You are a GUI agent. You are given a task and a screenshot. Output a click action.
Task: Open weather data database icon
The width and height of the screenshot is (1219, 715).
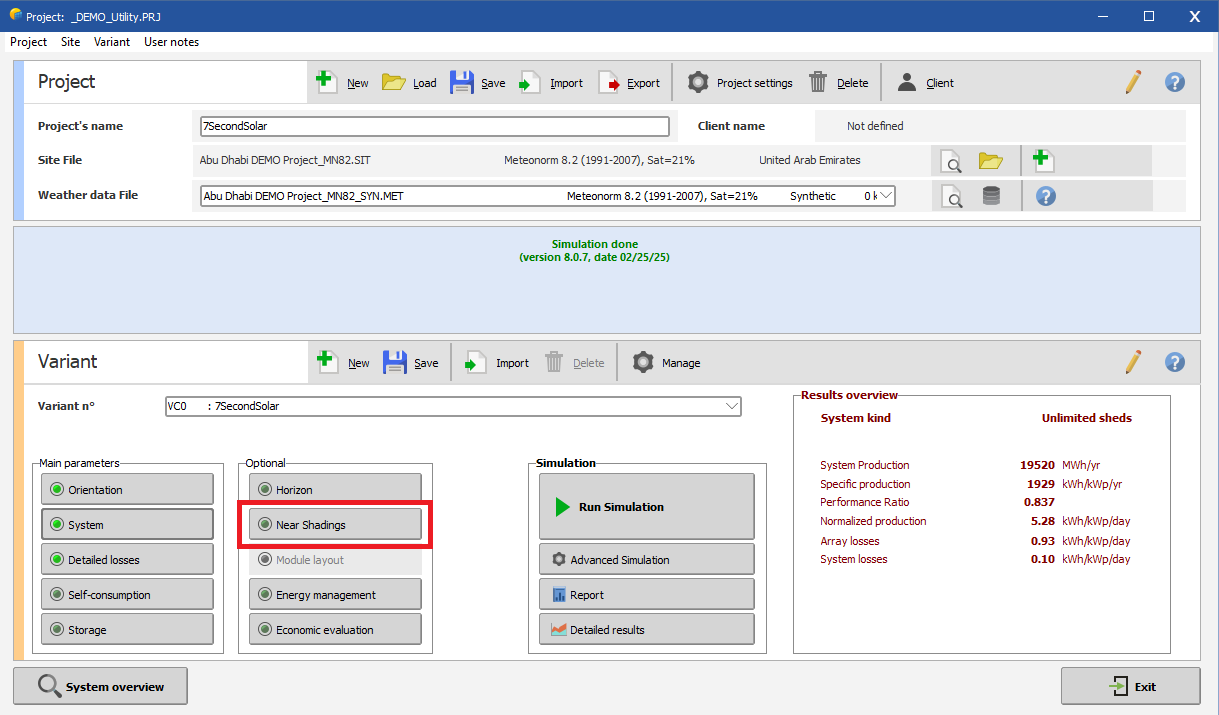click(991, 196)
